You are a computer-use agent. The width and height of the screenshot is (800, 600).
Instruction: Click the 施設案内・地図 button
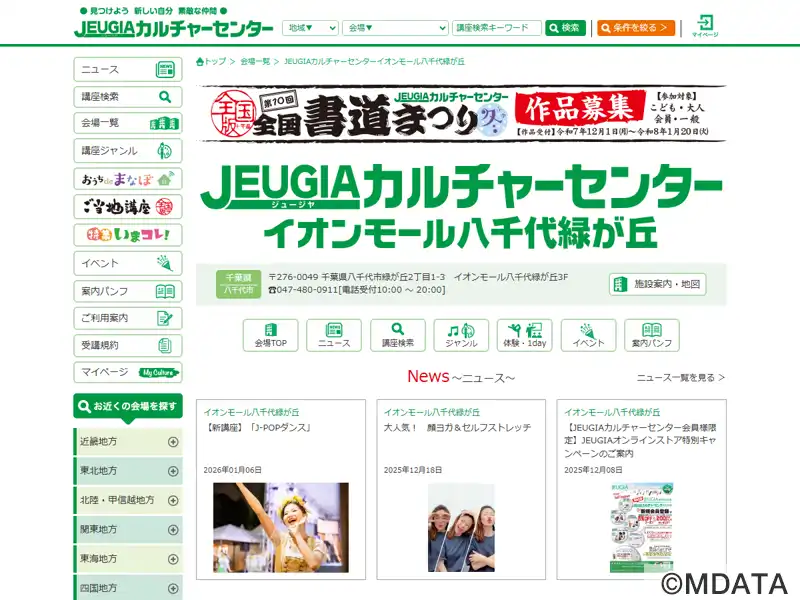(x=657, y=284)
